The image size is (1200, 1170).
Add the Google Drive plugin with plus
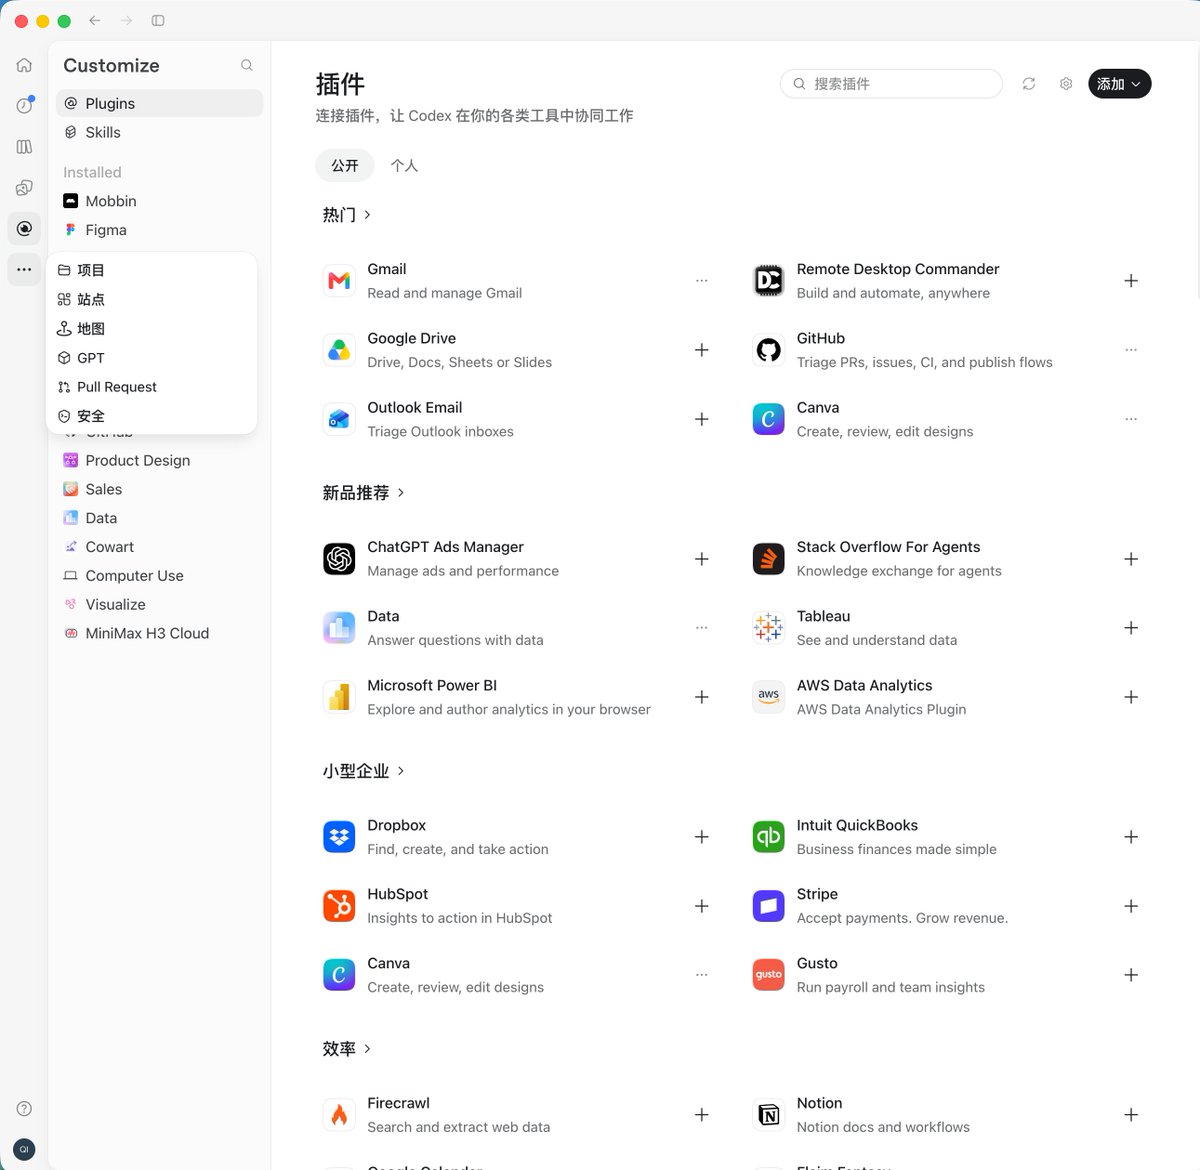click(x=702, y=350)
